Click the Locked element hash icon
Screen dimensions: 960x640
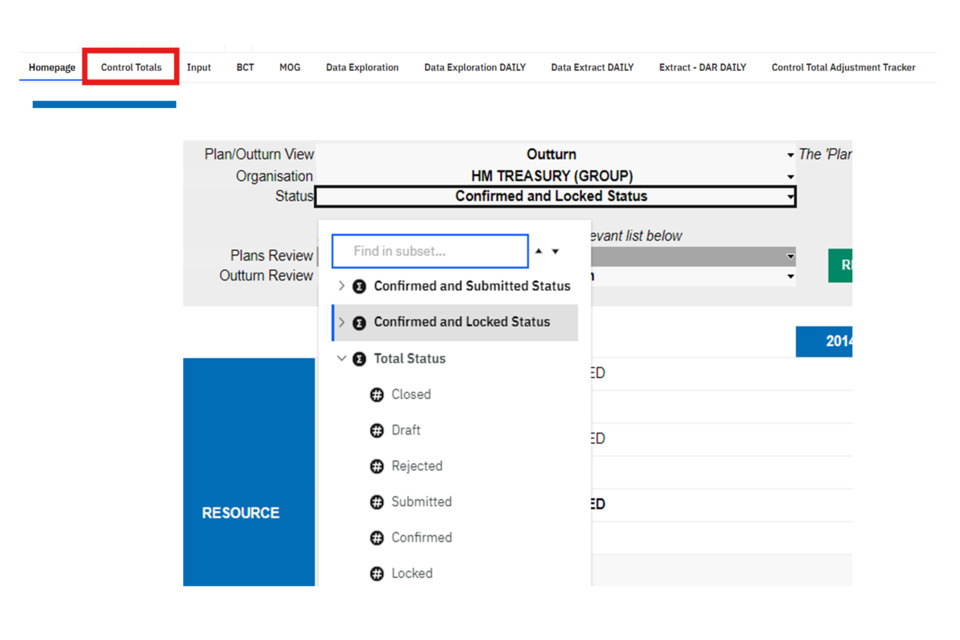[377, 574]
